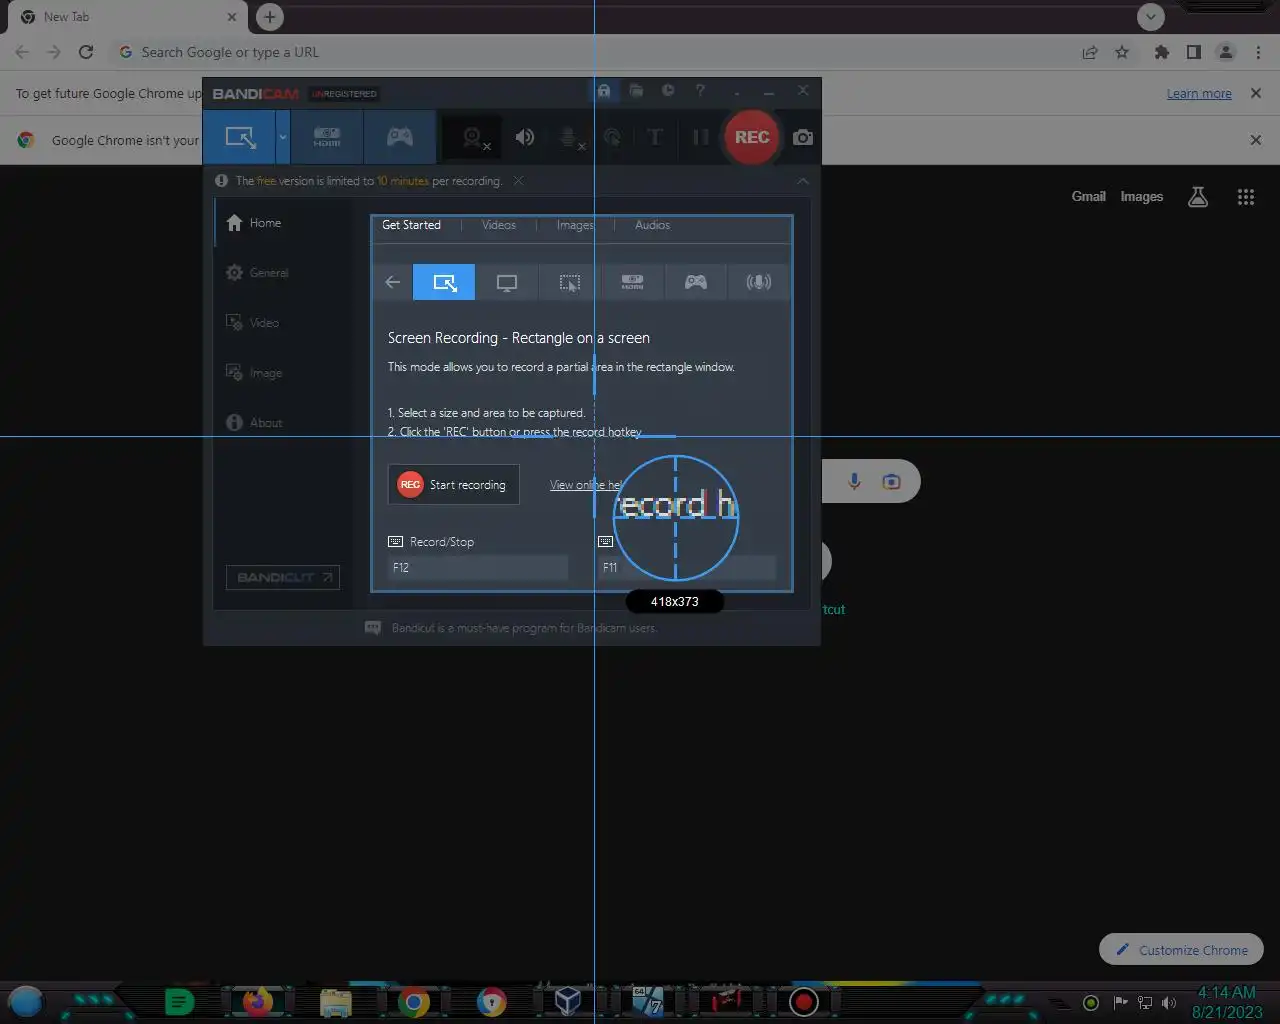
Task: Click the F11 hotkey field
Action: pos(686,567)
